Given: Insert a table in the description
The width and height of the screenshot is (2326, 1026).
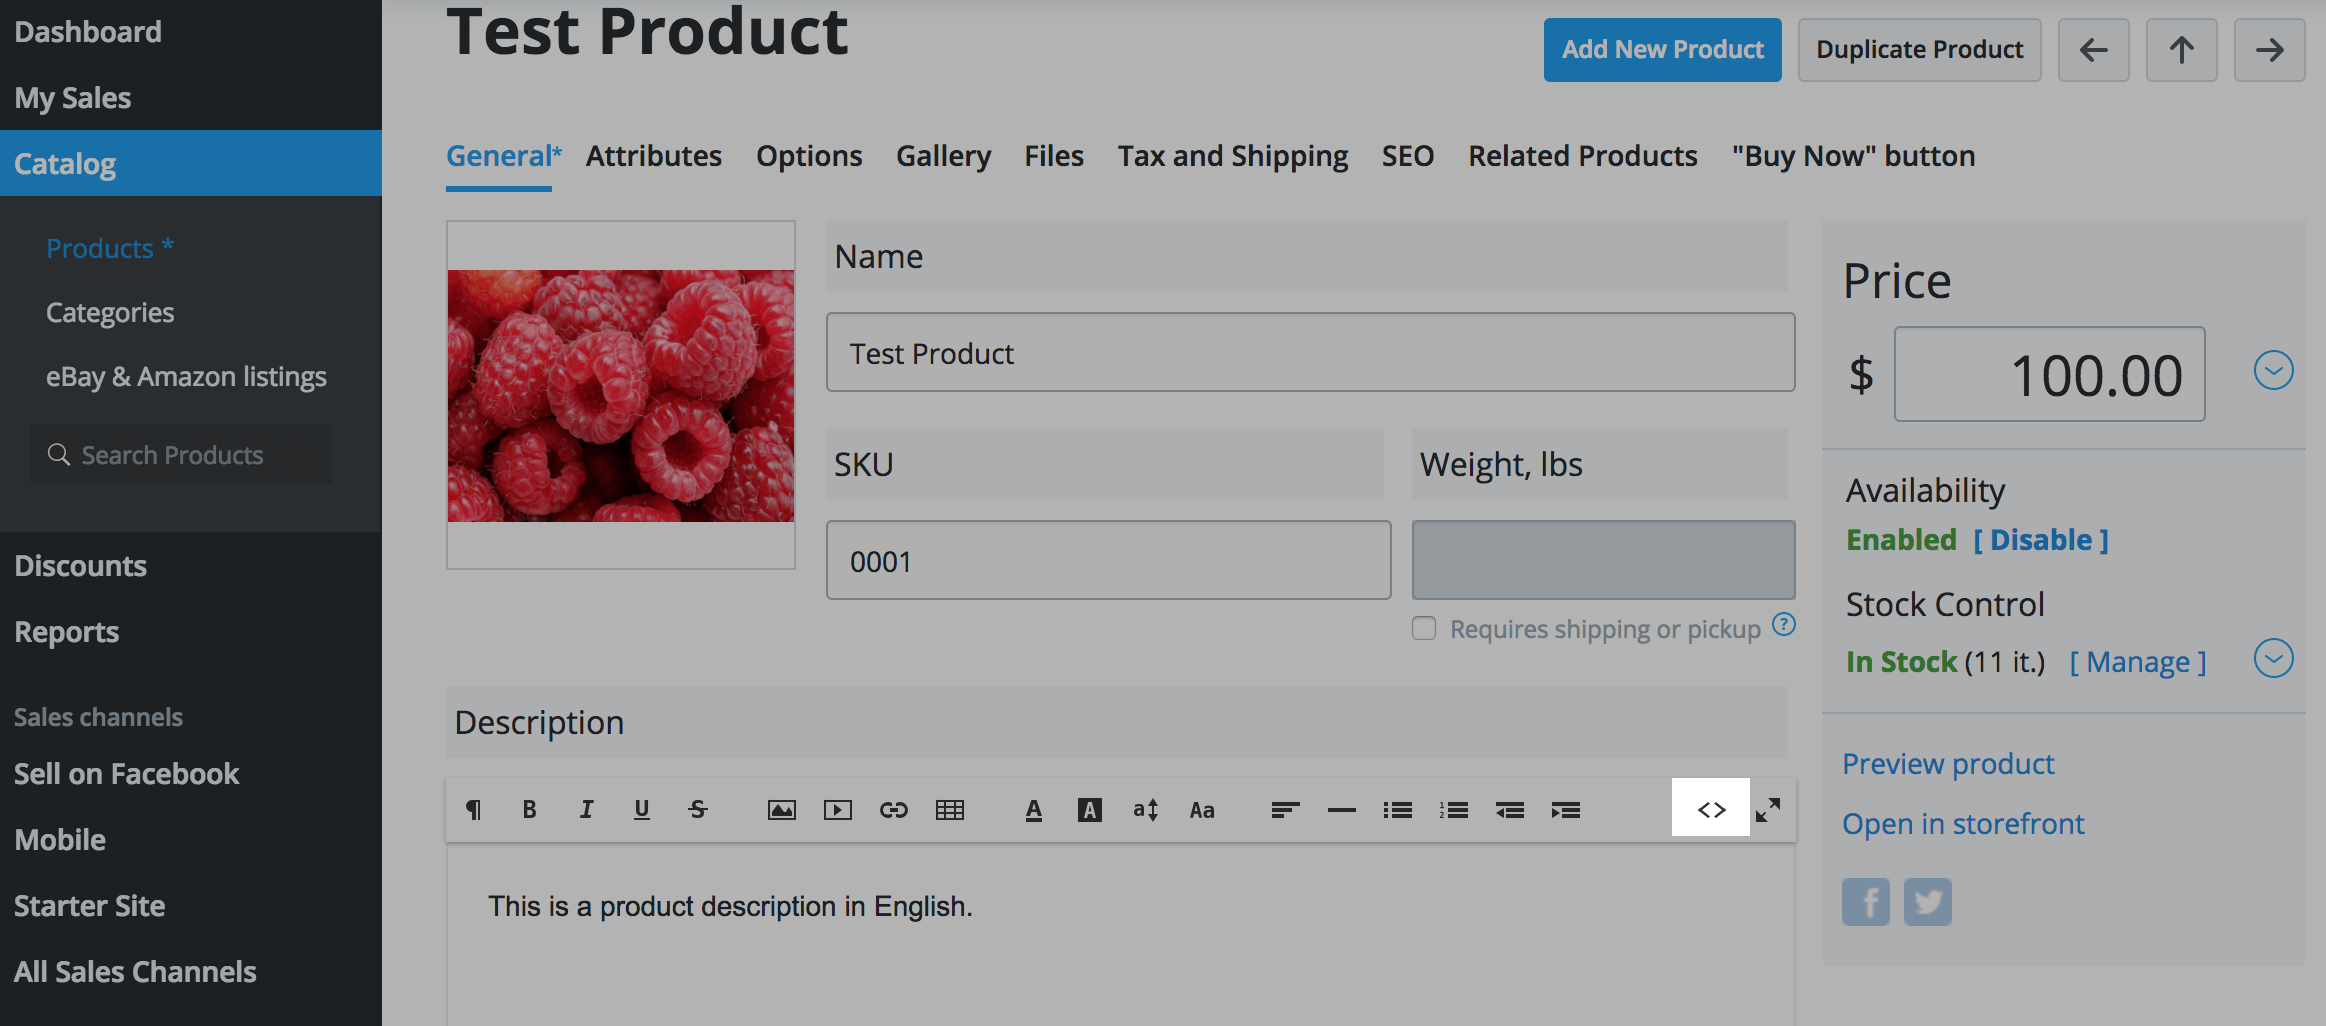Looking at the screenshot, I should tap(949, 810).
